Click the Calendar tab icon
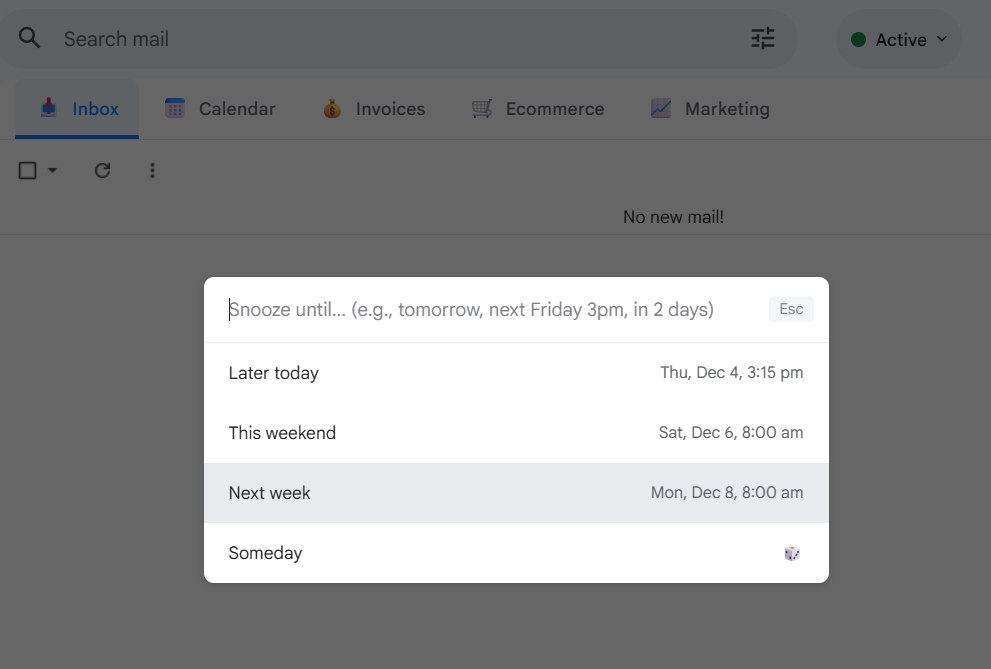This screenshot has width=991, height=669. pyautogui.click(x=177, y=107)
